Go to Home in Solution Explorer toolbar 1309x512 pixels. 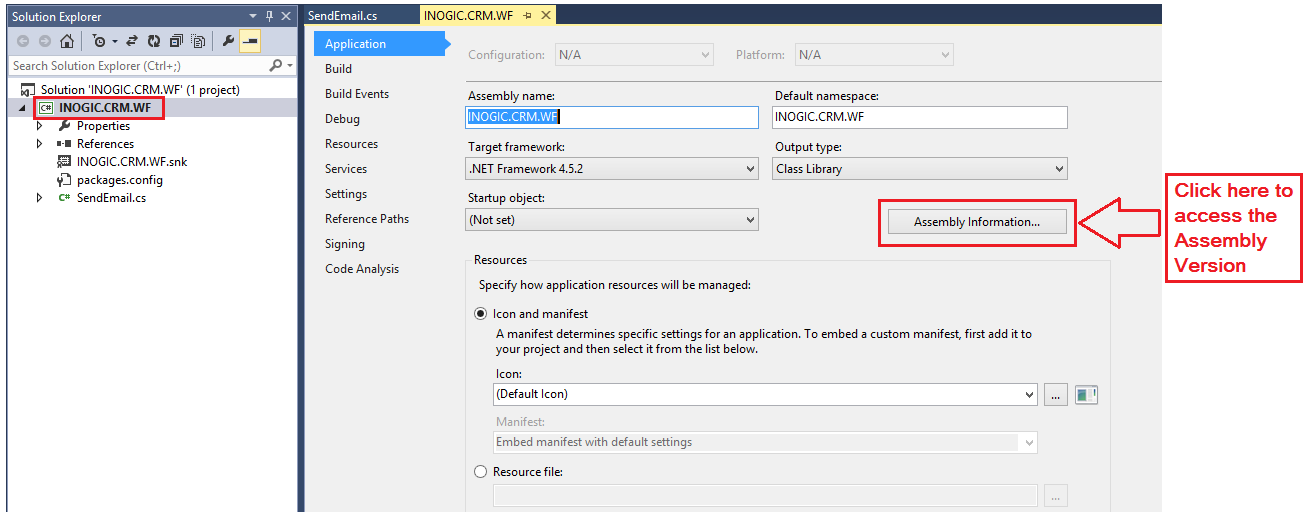66,41
